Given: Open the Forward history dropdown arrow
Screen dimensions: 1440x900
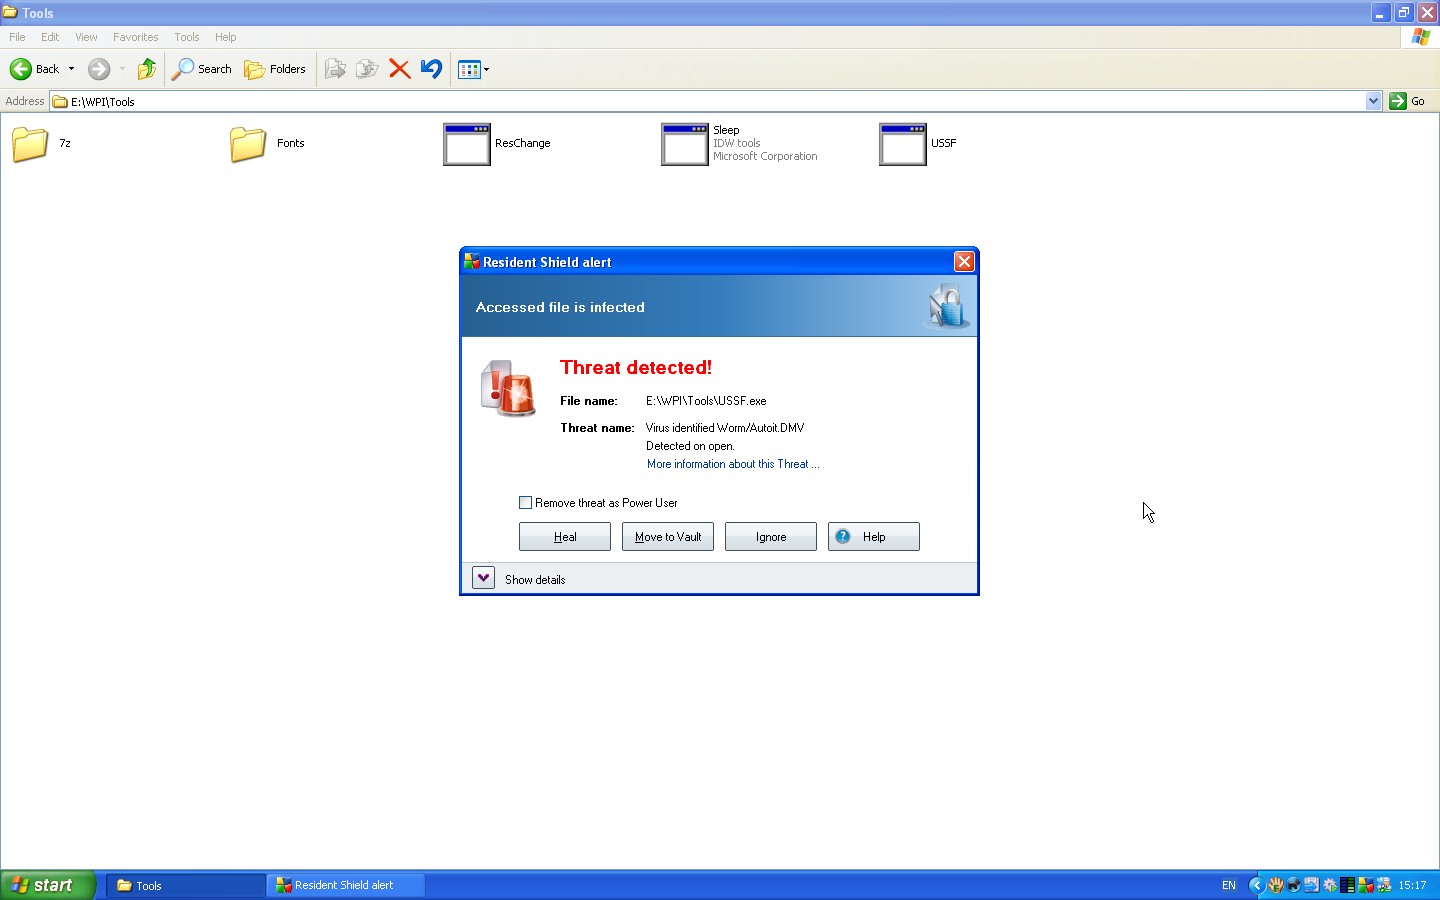Looking at the screenshot, I should pos(122,69).
